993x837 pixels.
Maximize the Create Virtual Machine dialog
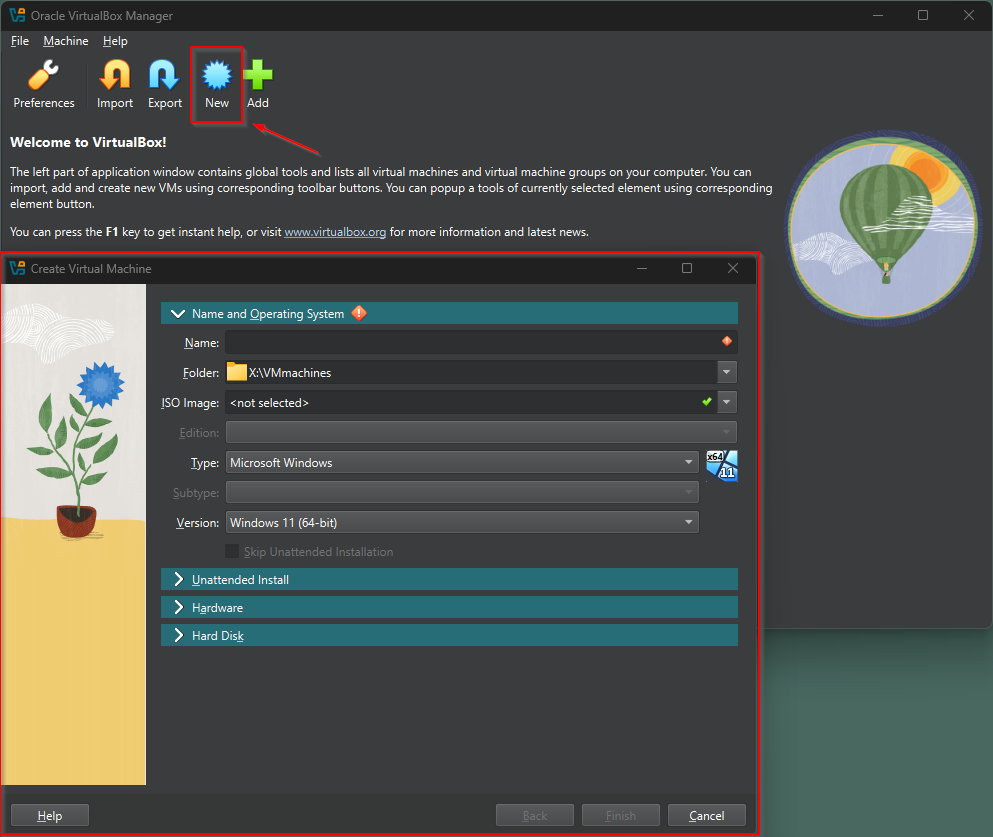click(x=686, y=268)
